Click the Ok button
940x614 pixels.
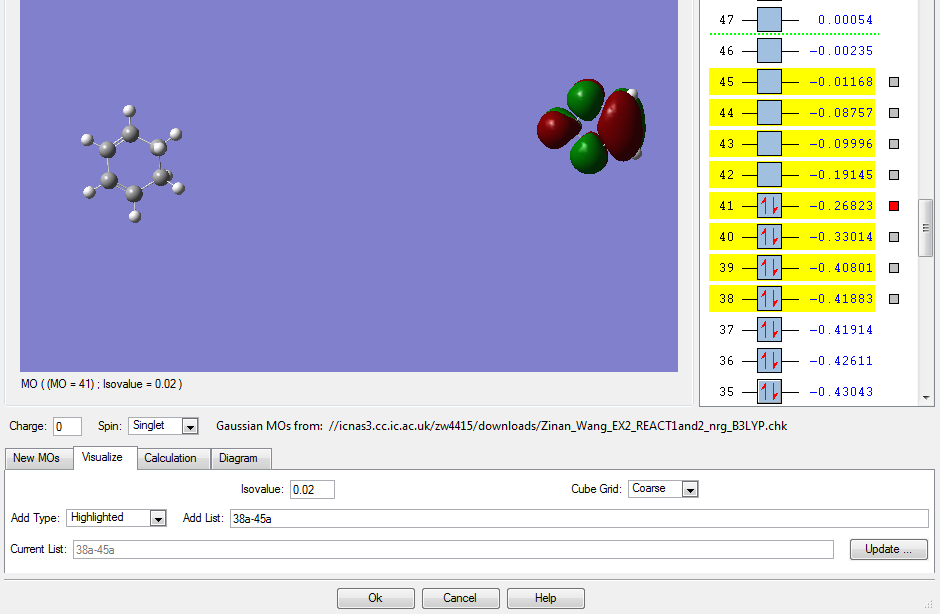pyautogui.click(x=375, y=598)
